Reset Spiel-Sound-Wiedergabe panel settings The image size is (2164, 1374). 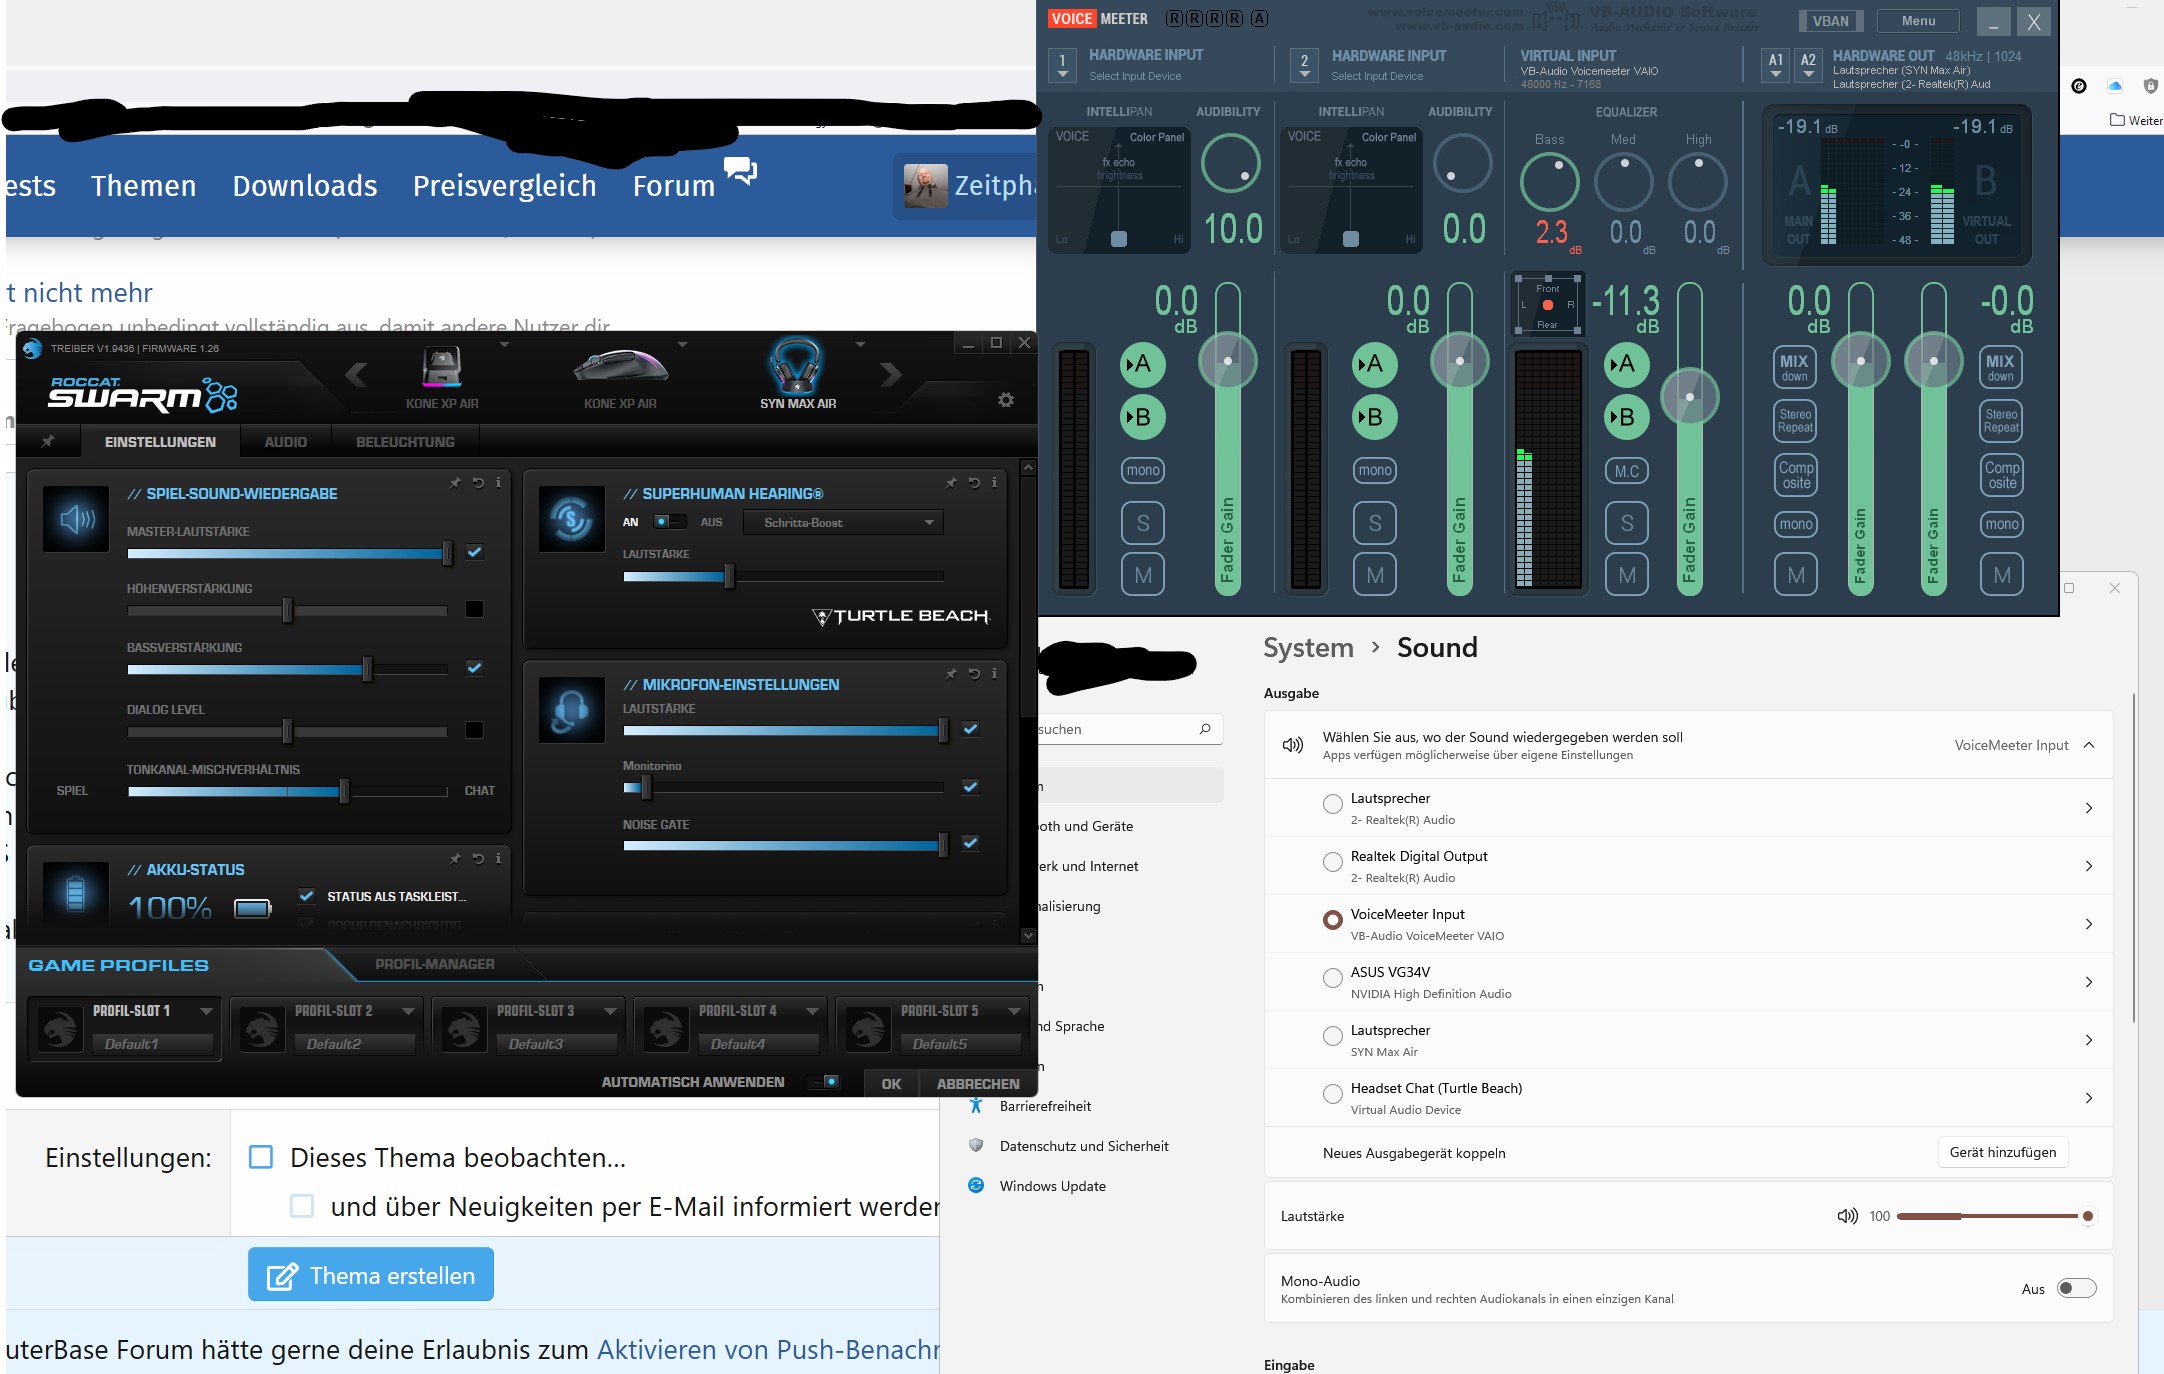click(478, 483)
